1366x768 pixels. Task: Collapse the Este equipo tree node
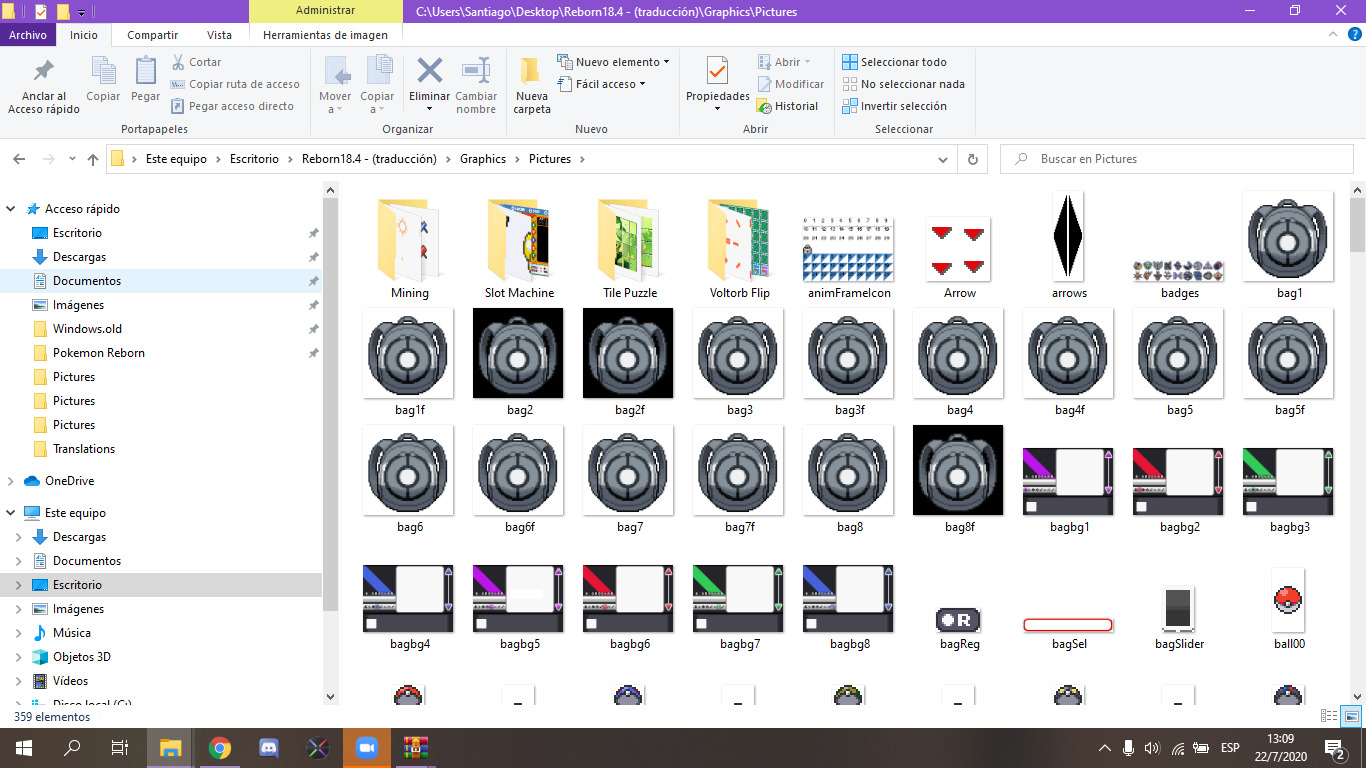click(x=11, y=513)
